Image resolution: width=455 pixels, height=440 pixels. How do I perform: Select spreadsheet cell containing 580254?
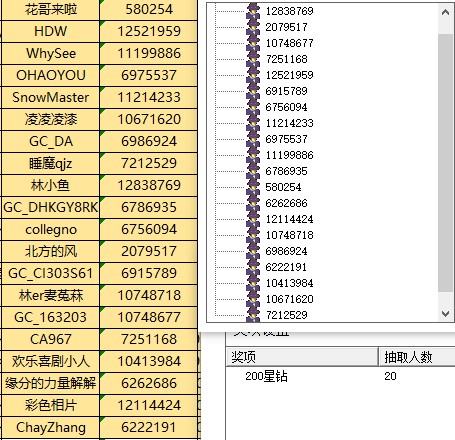point(149,9)
